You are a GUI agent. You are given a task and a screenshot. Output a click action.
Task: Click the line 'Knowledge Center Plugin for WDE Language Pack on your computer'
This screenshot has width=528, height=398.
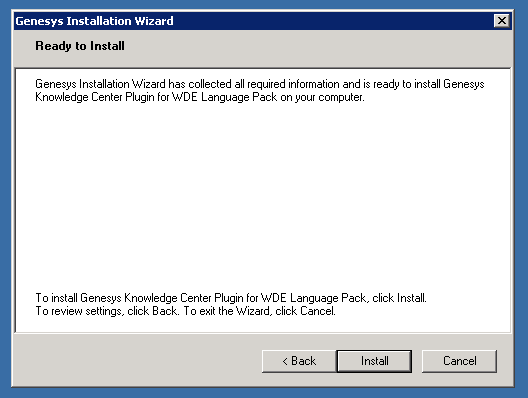pos(200,97)
